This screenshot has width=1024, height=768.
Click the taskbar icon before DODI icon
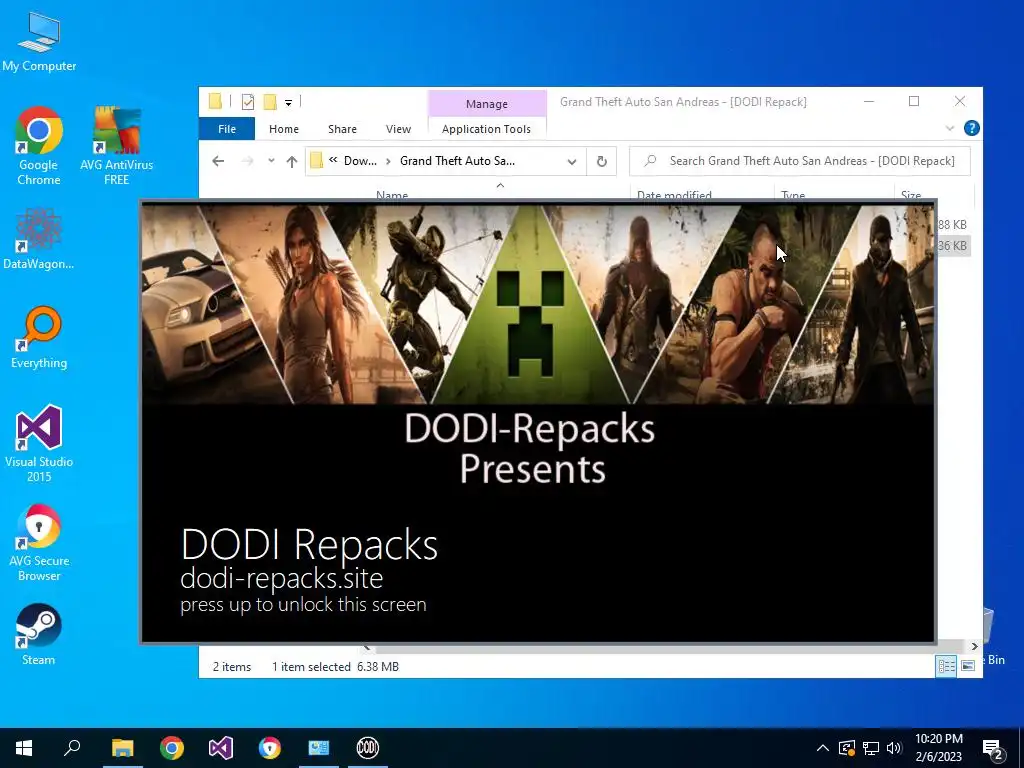click(x=319, y=748)
